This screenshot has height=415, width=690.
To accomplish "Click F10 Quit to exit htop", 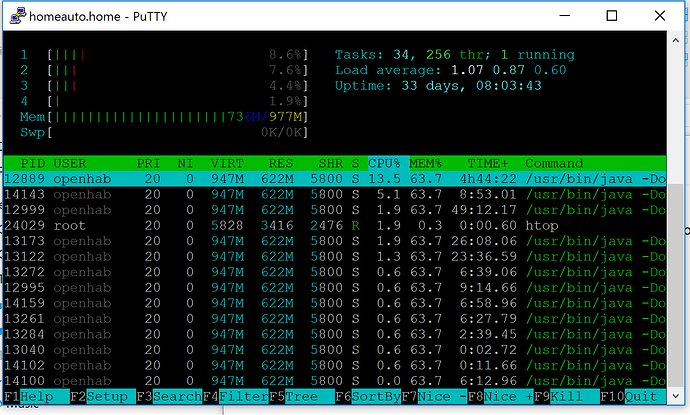I will tap(640, 396).
